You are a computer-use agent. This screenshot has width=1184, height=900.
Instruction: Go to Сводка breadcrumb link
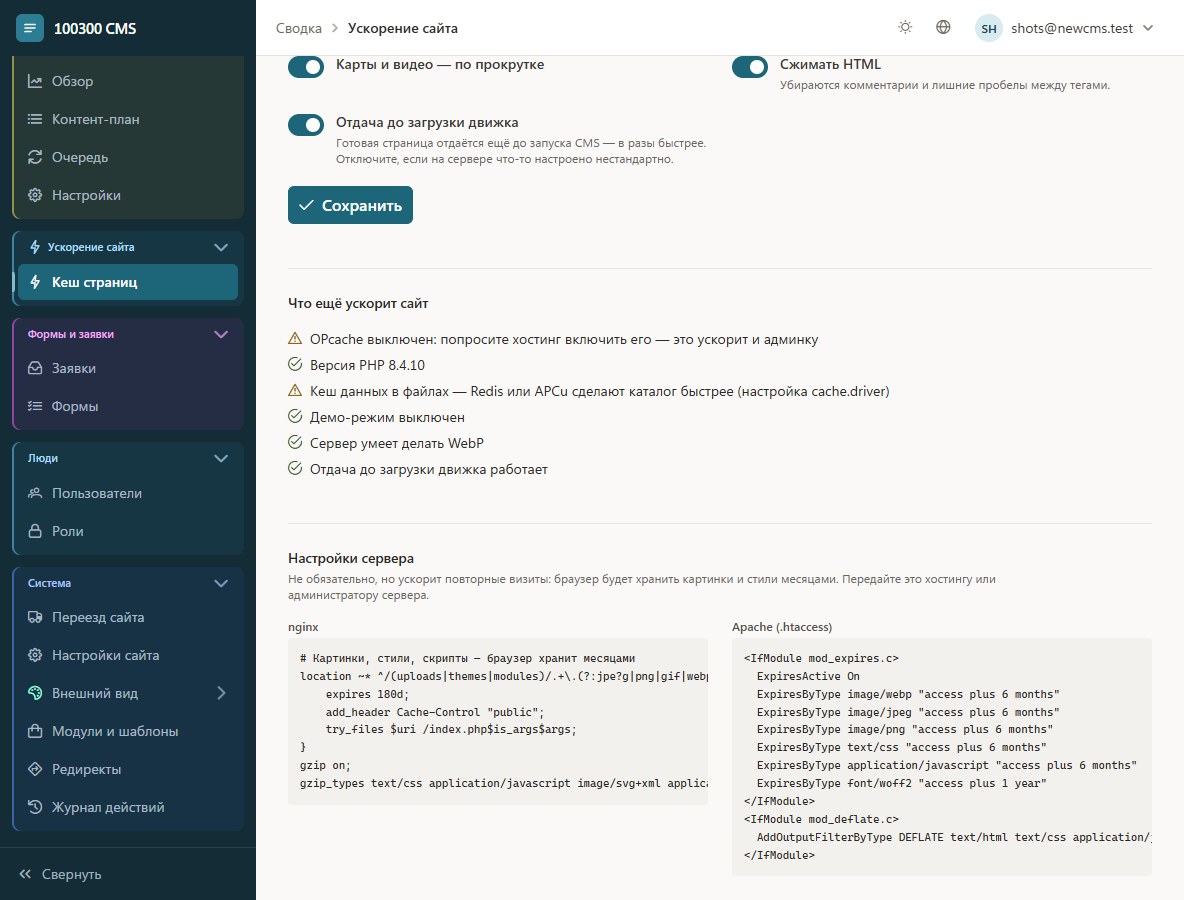coord(298,28)
